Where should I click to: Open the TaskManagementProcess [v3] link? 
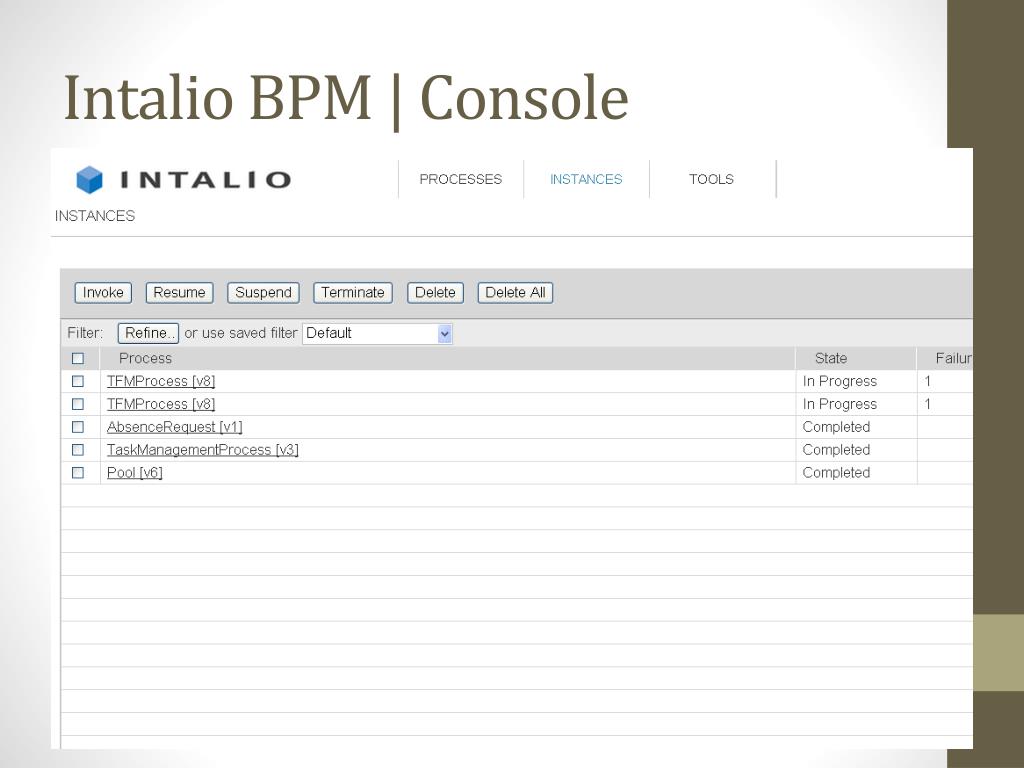point(202,450)
